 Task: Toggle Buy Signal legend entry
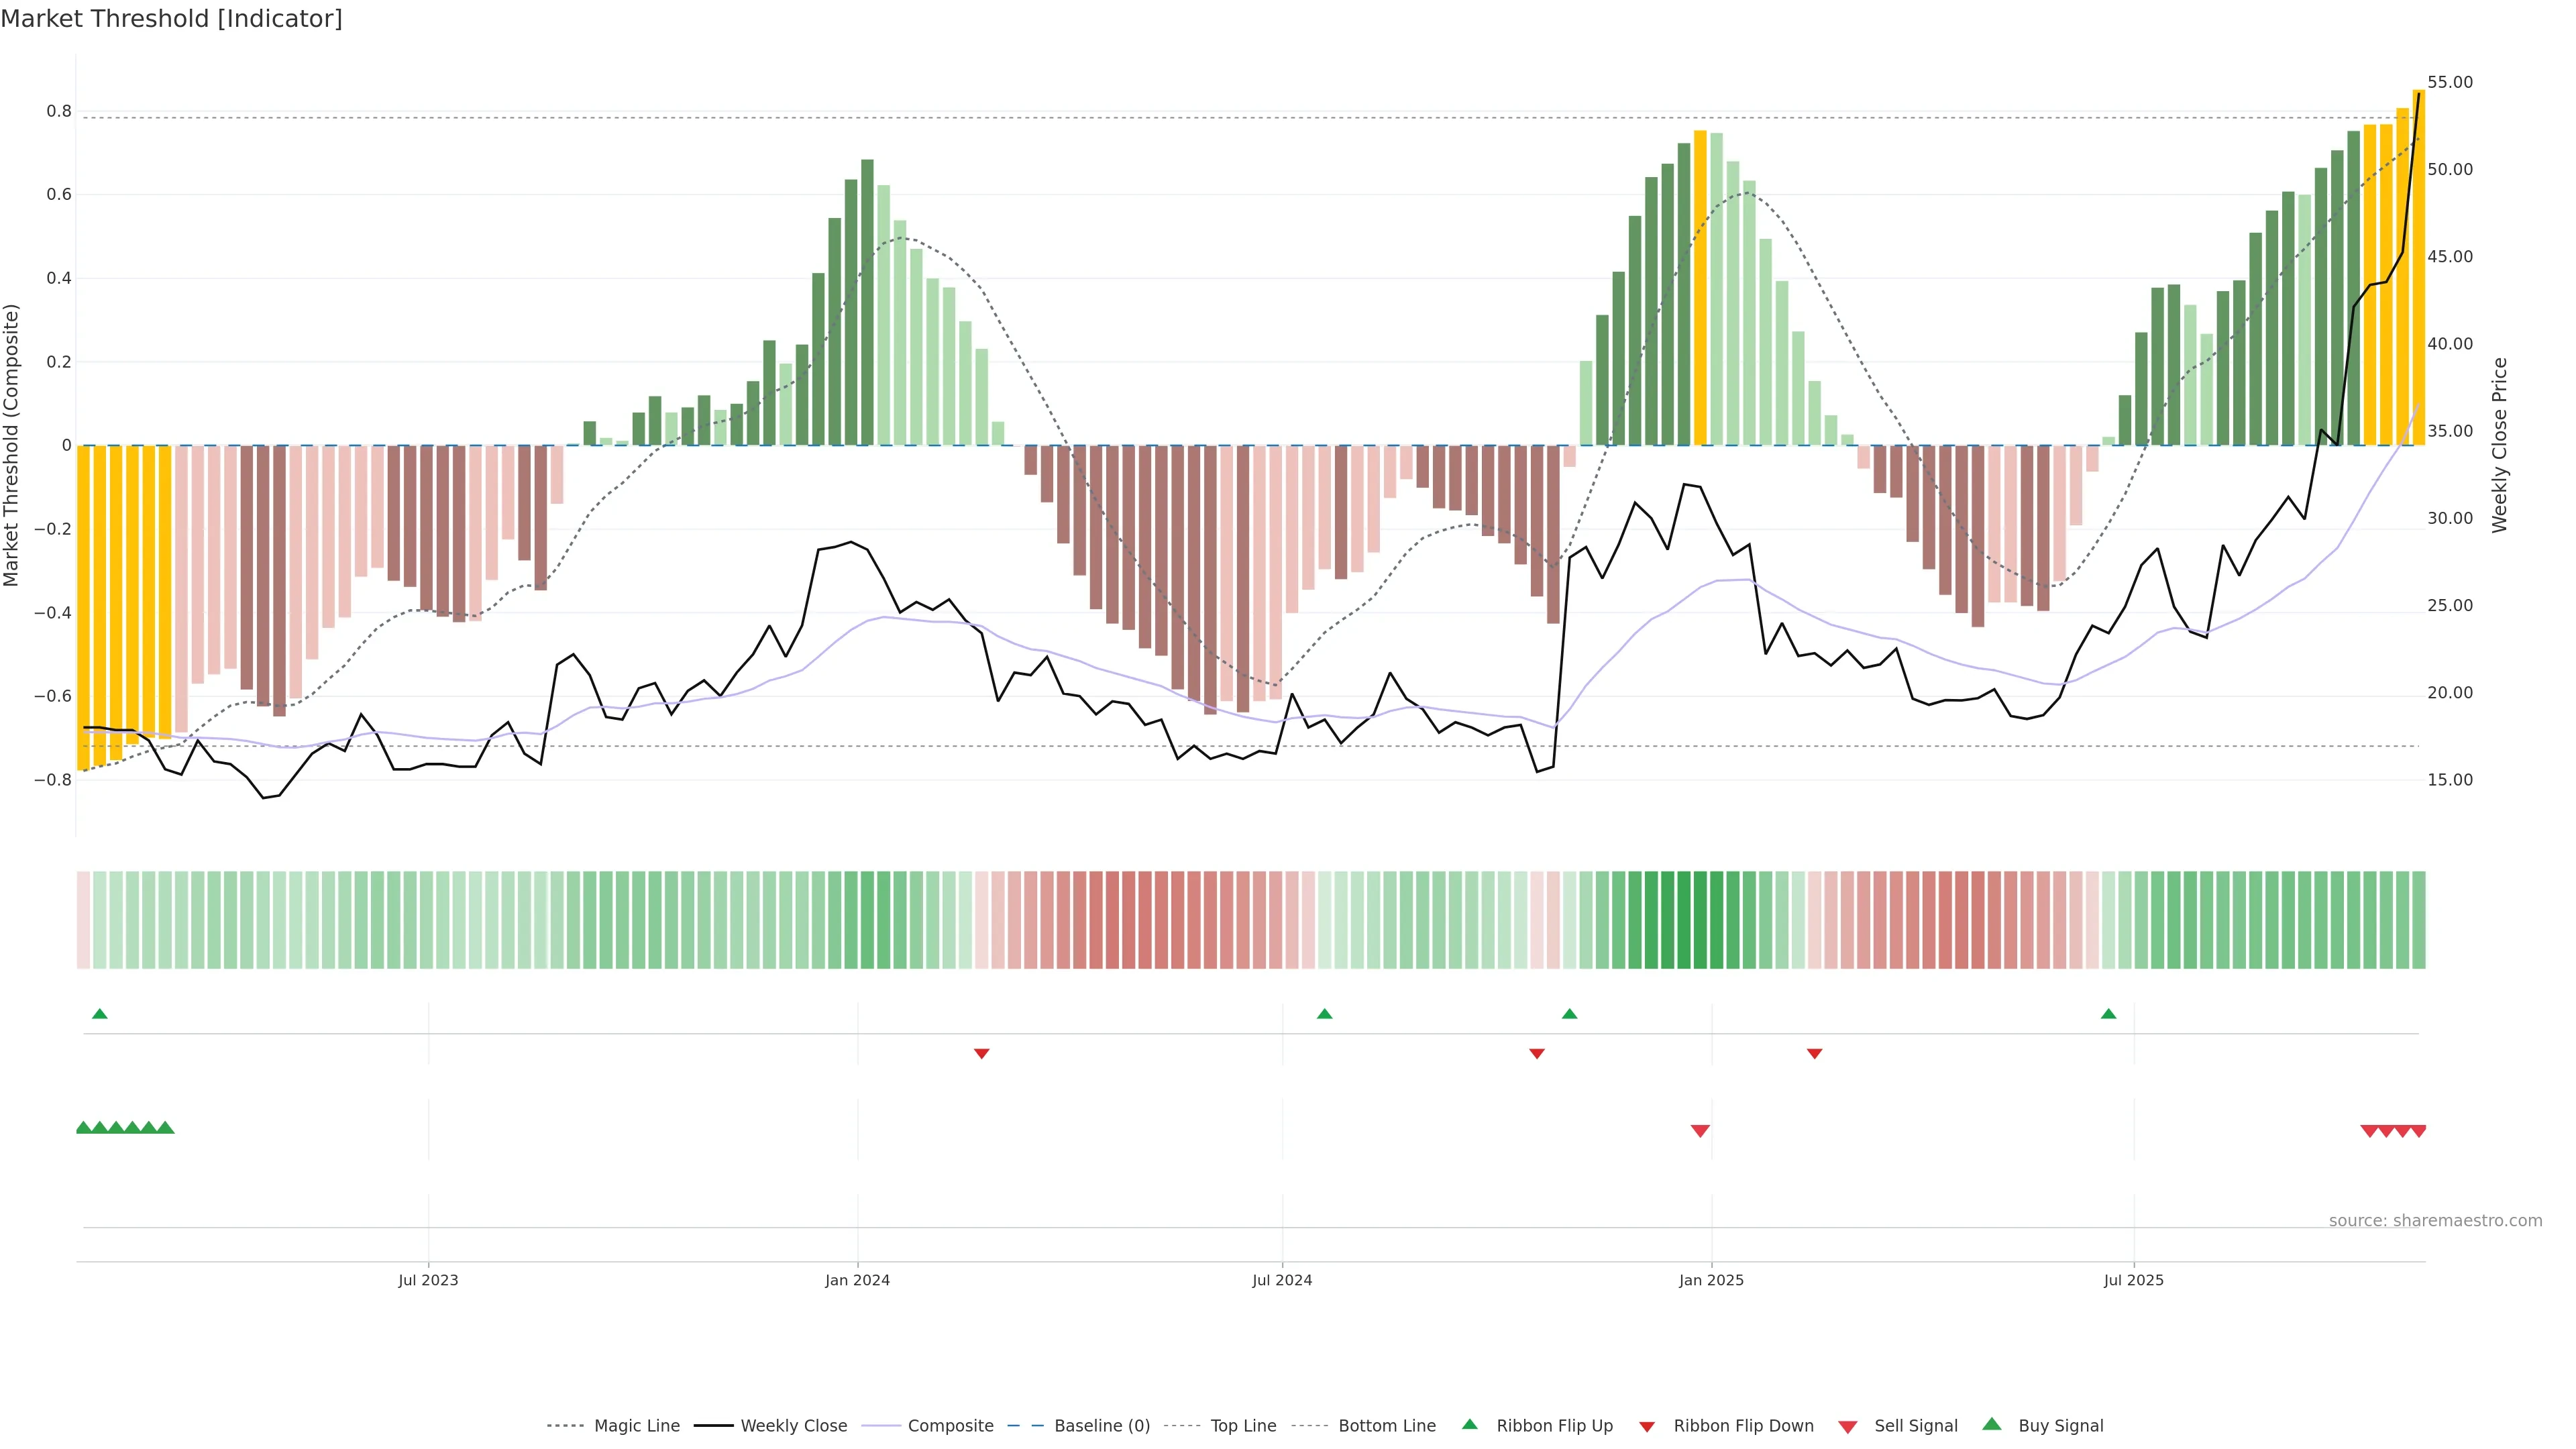[x=2060, y=1425]
